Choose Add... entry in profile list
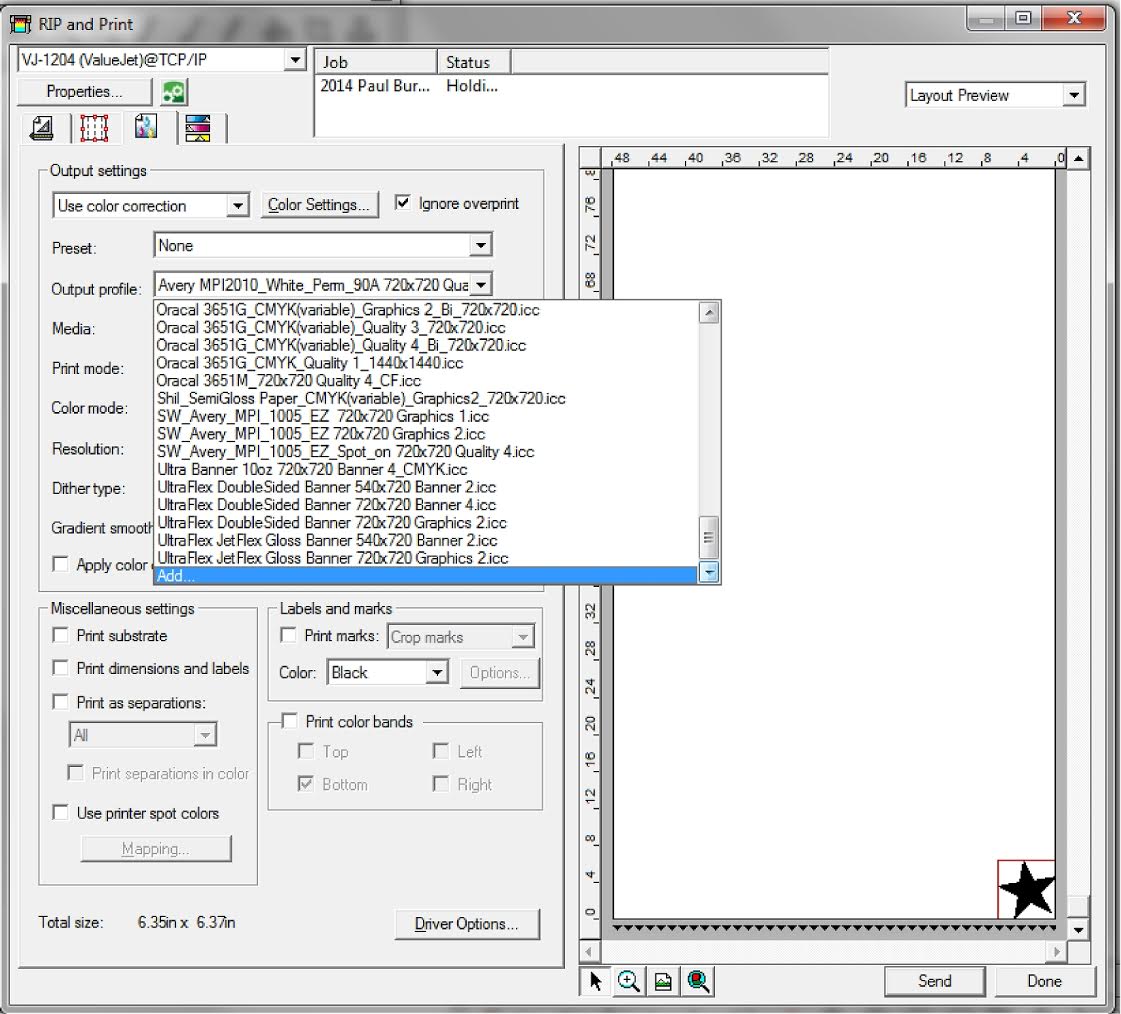Viewport: 1121px width, 1014px height. pos(425,576)
